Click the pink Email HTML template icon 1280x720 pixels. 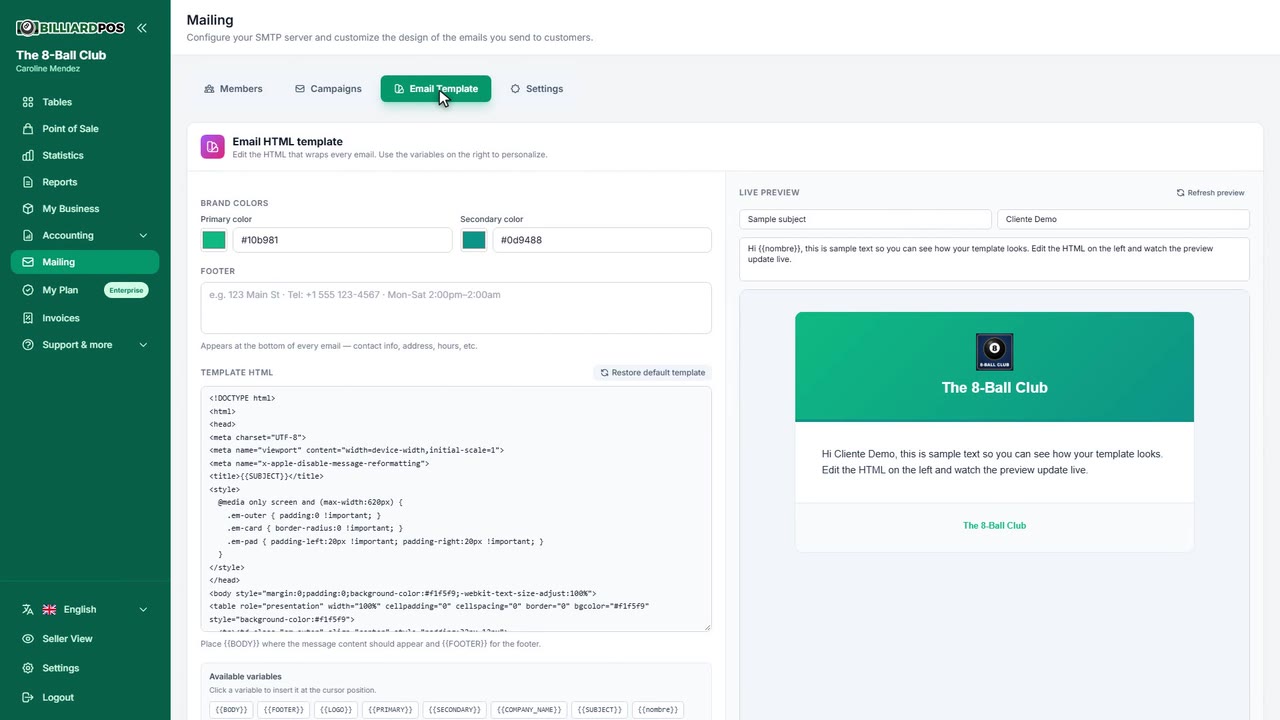tap(212, 147)
